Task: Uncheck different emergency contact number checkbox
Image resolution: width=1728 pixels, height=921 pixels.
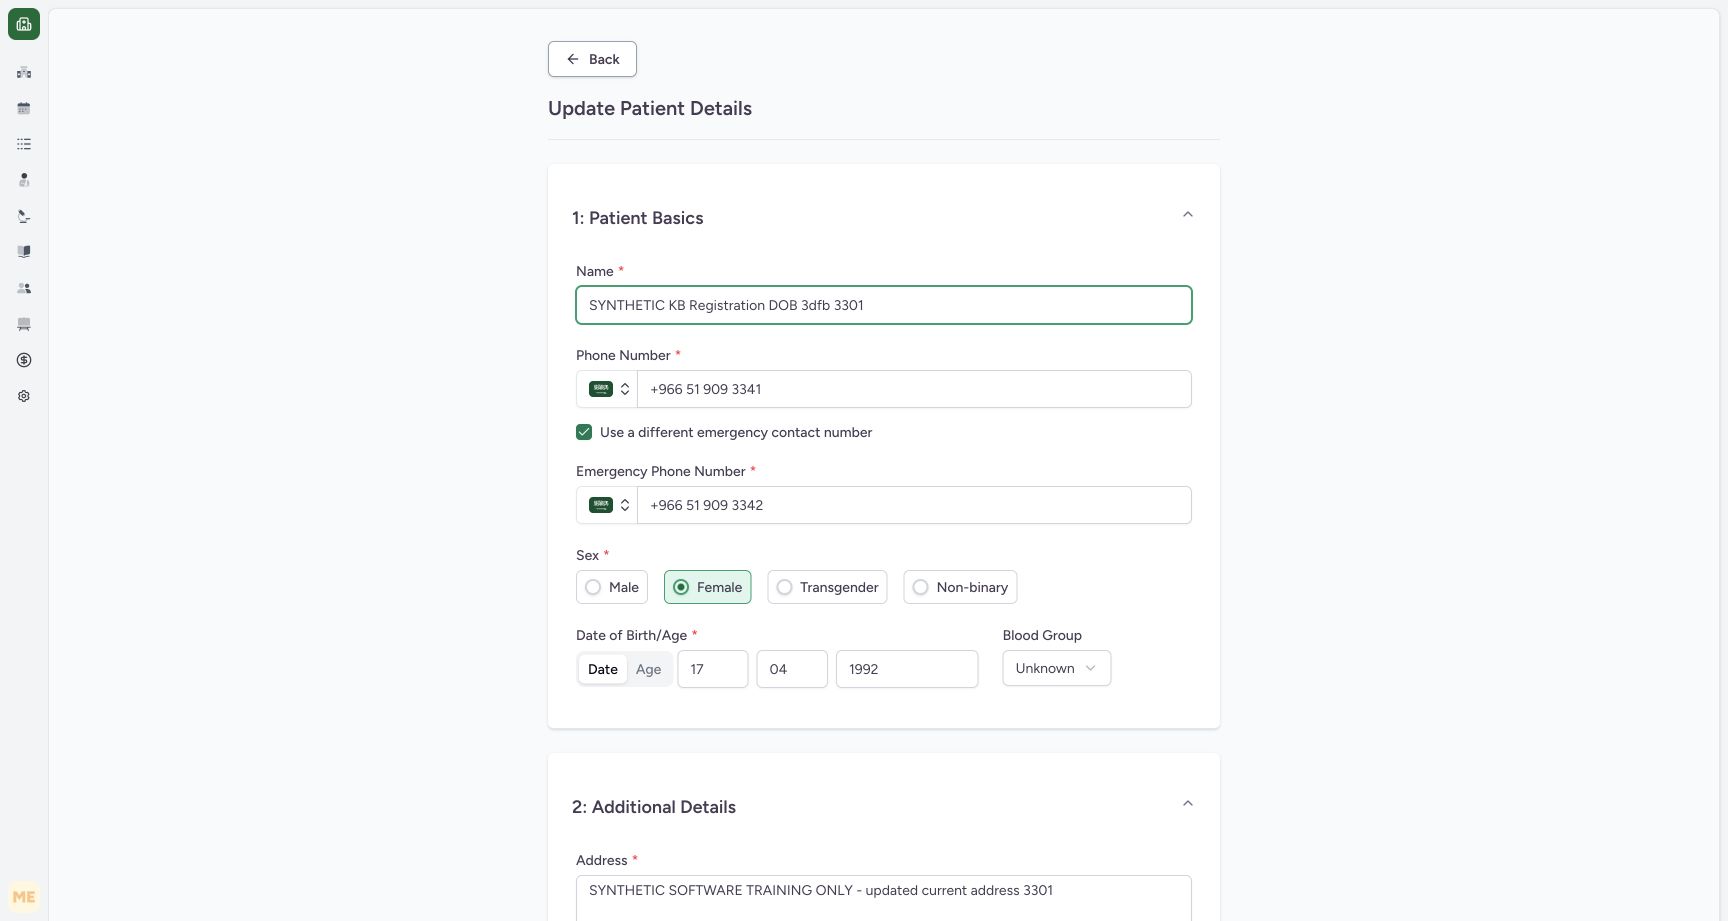Action: (584, 432)
